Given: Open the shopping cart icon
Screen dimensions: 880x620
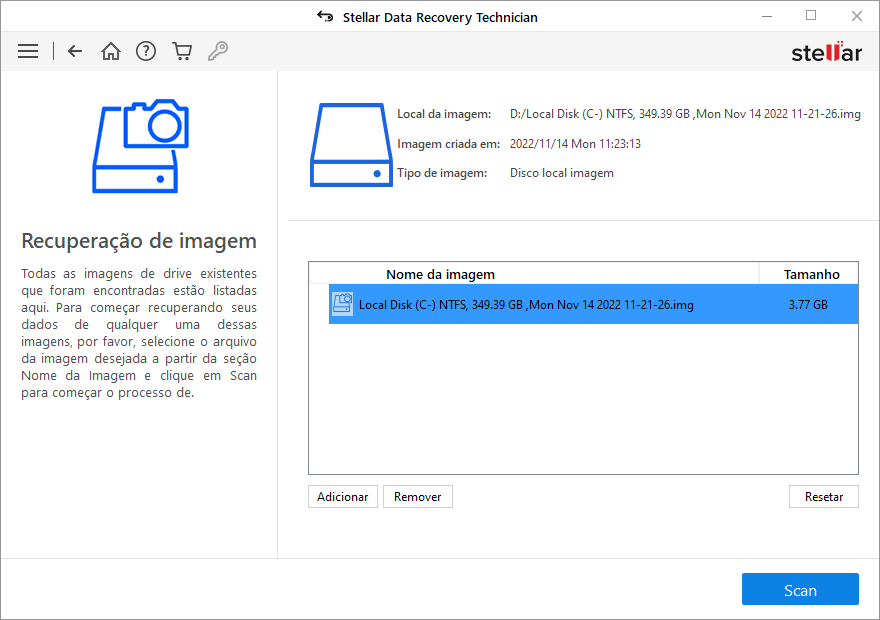Looking at the screenshot, I should (182, 51).
